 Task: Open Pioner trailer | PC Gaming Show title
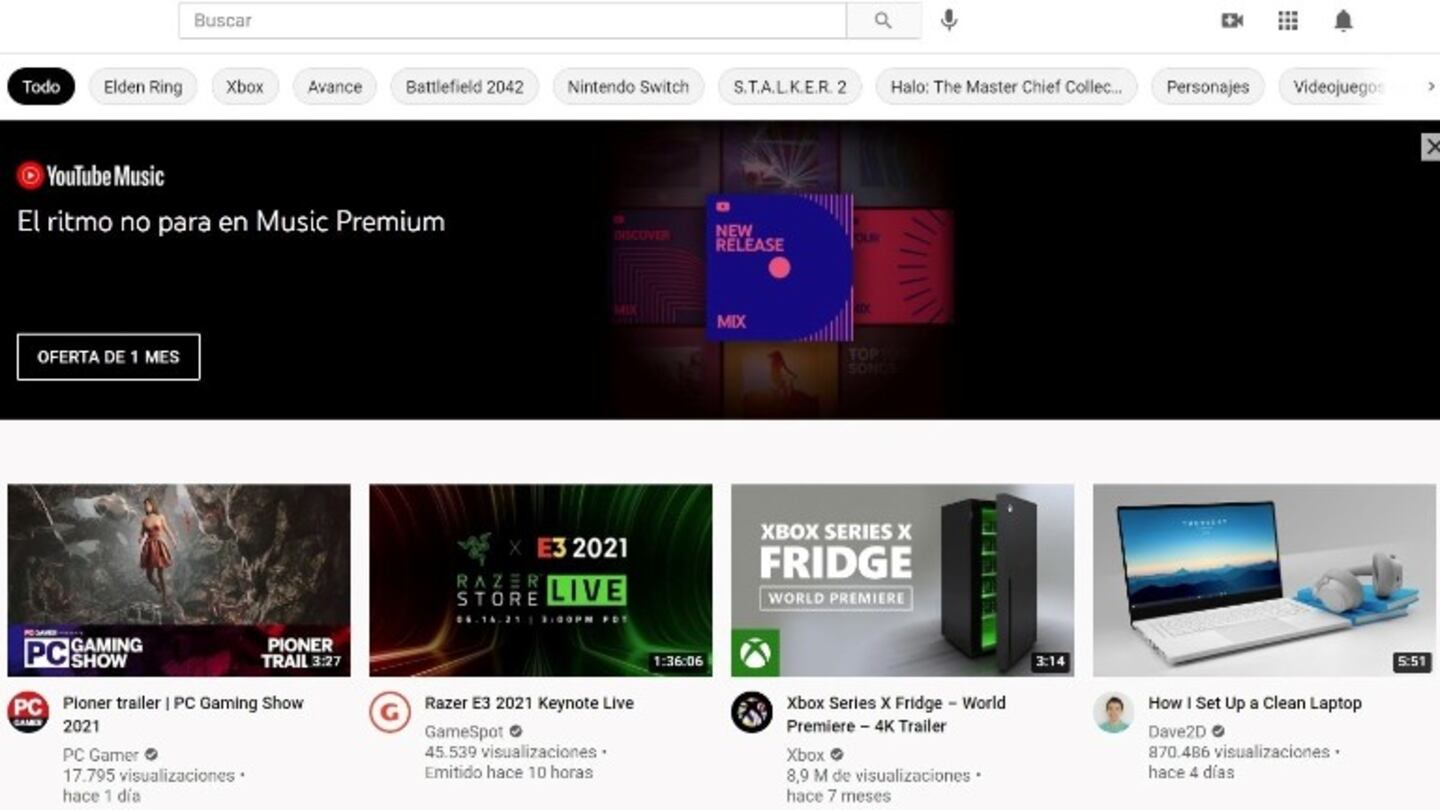pos(183,714)
